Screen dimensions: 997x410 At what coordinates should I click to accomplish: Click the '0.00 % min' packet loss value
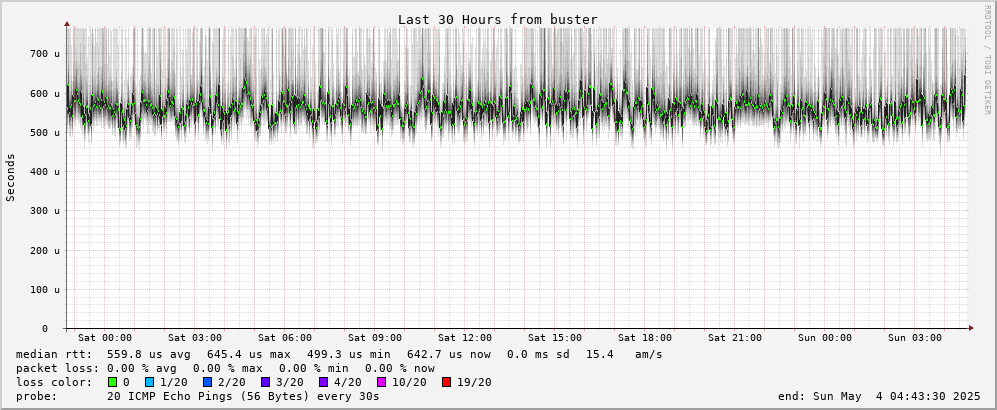click(x=314, y=369)
